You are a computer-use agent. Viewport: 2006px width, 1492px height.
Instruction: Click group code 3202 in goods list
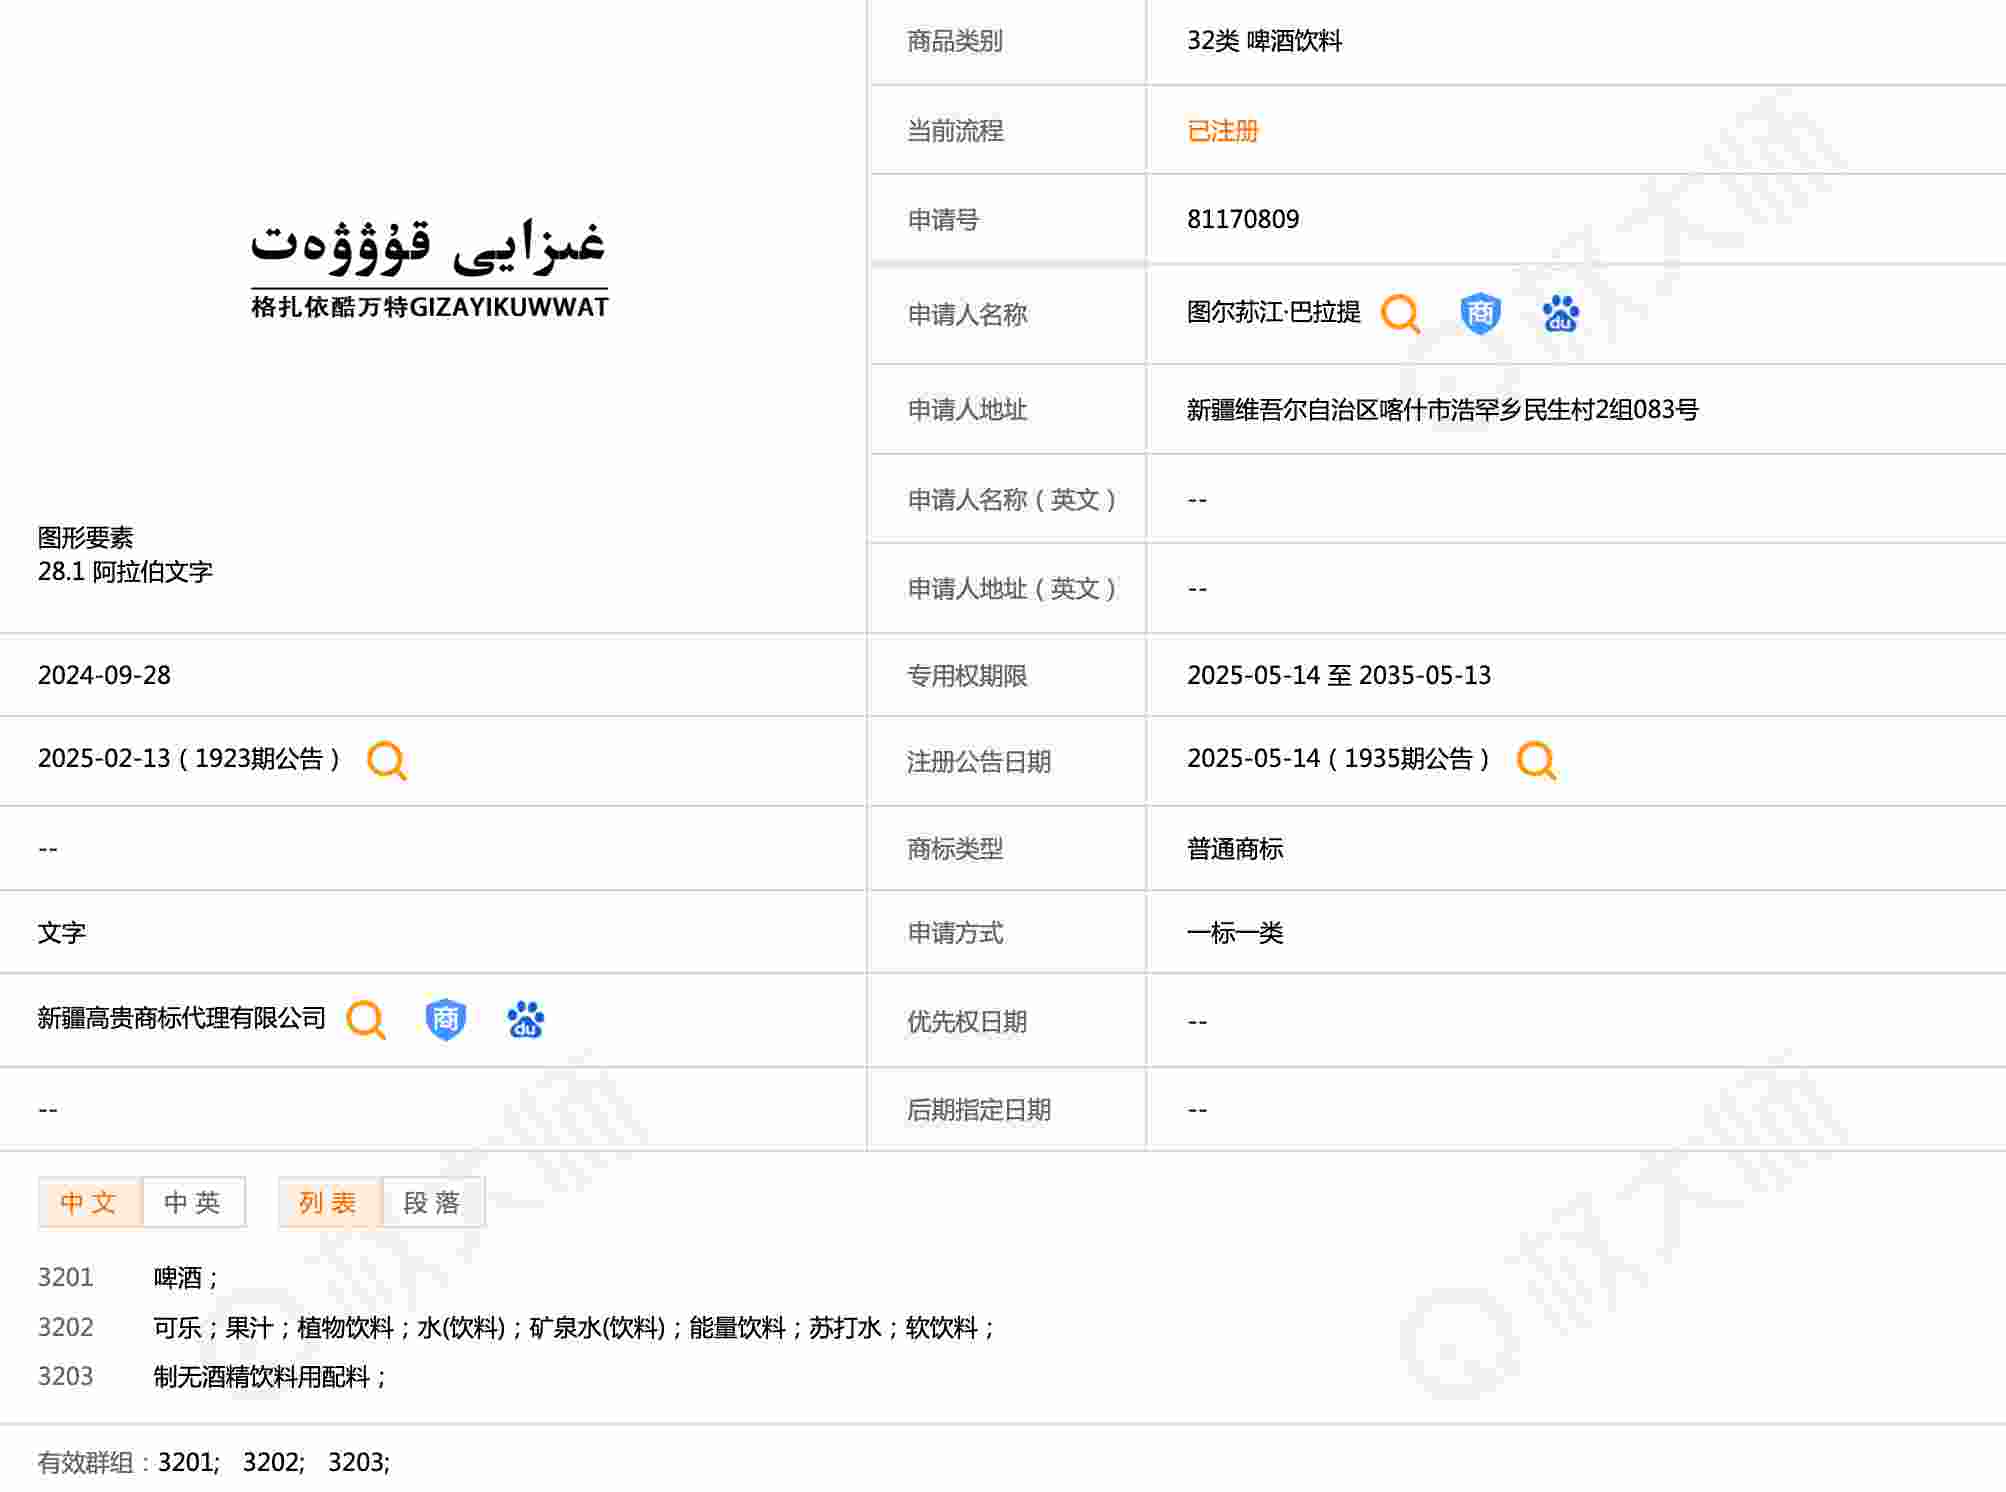tap(65, 1327)
